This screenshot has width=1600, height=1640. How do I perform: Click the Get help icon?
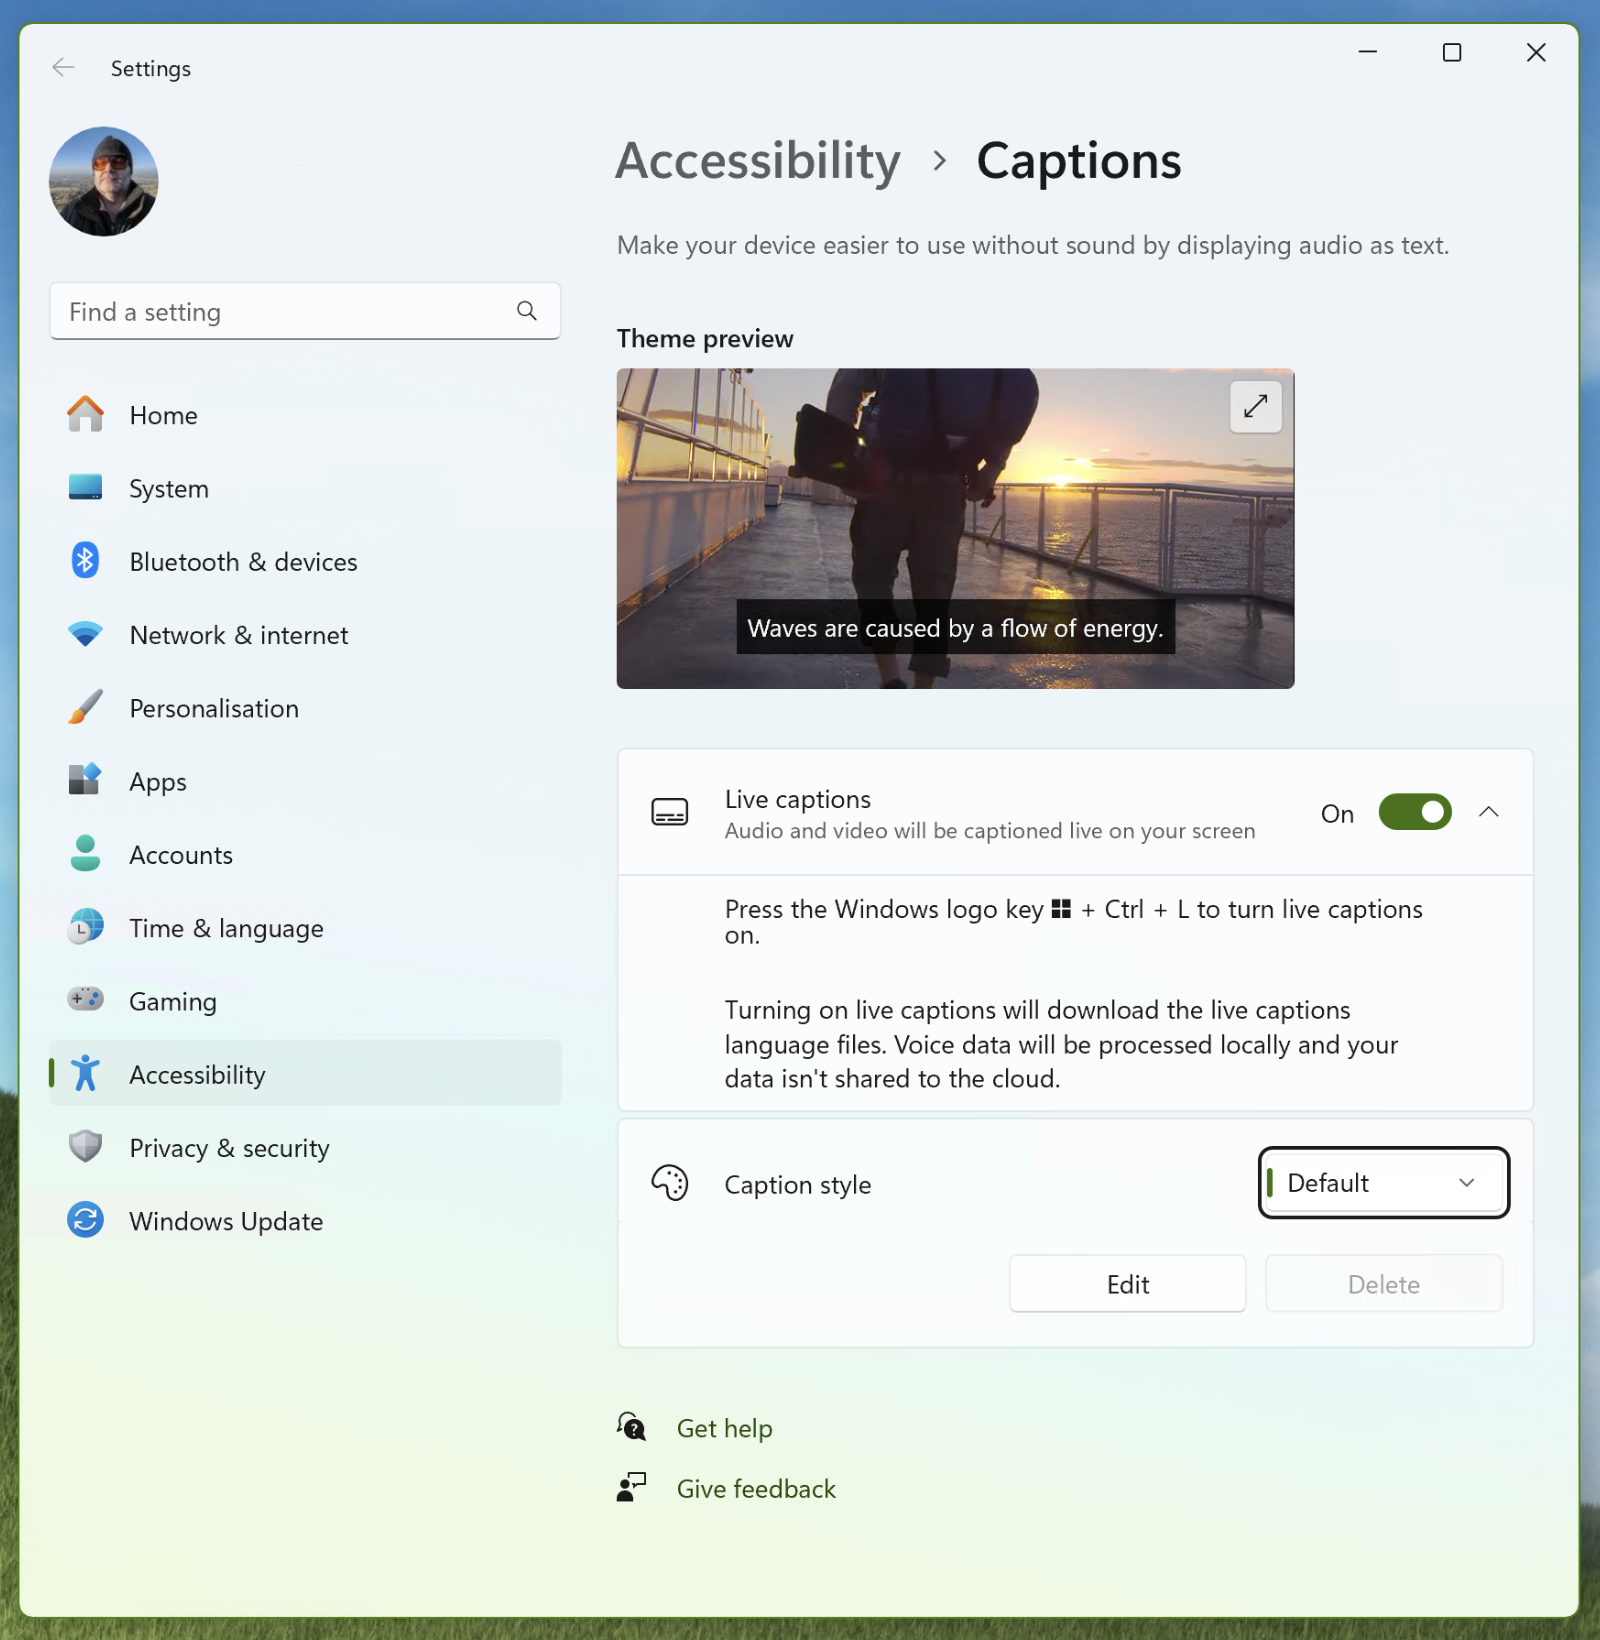click(x=631, y=1428)
